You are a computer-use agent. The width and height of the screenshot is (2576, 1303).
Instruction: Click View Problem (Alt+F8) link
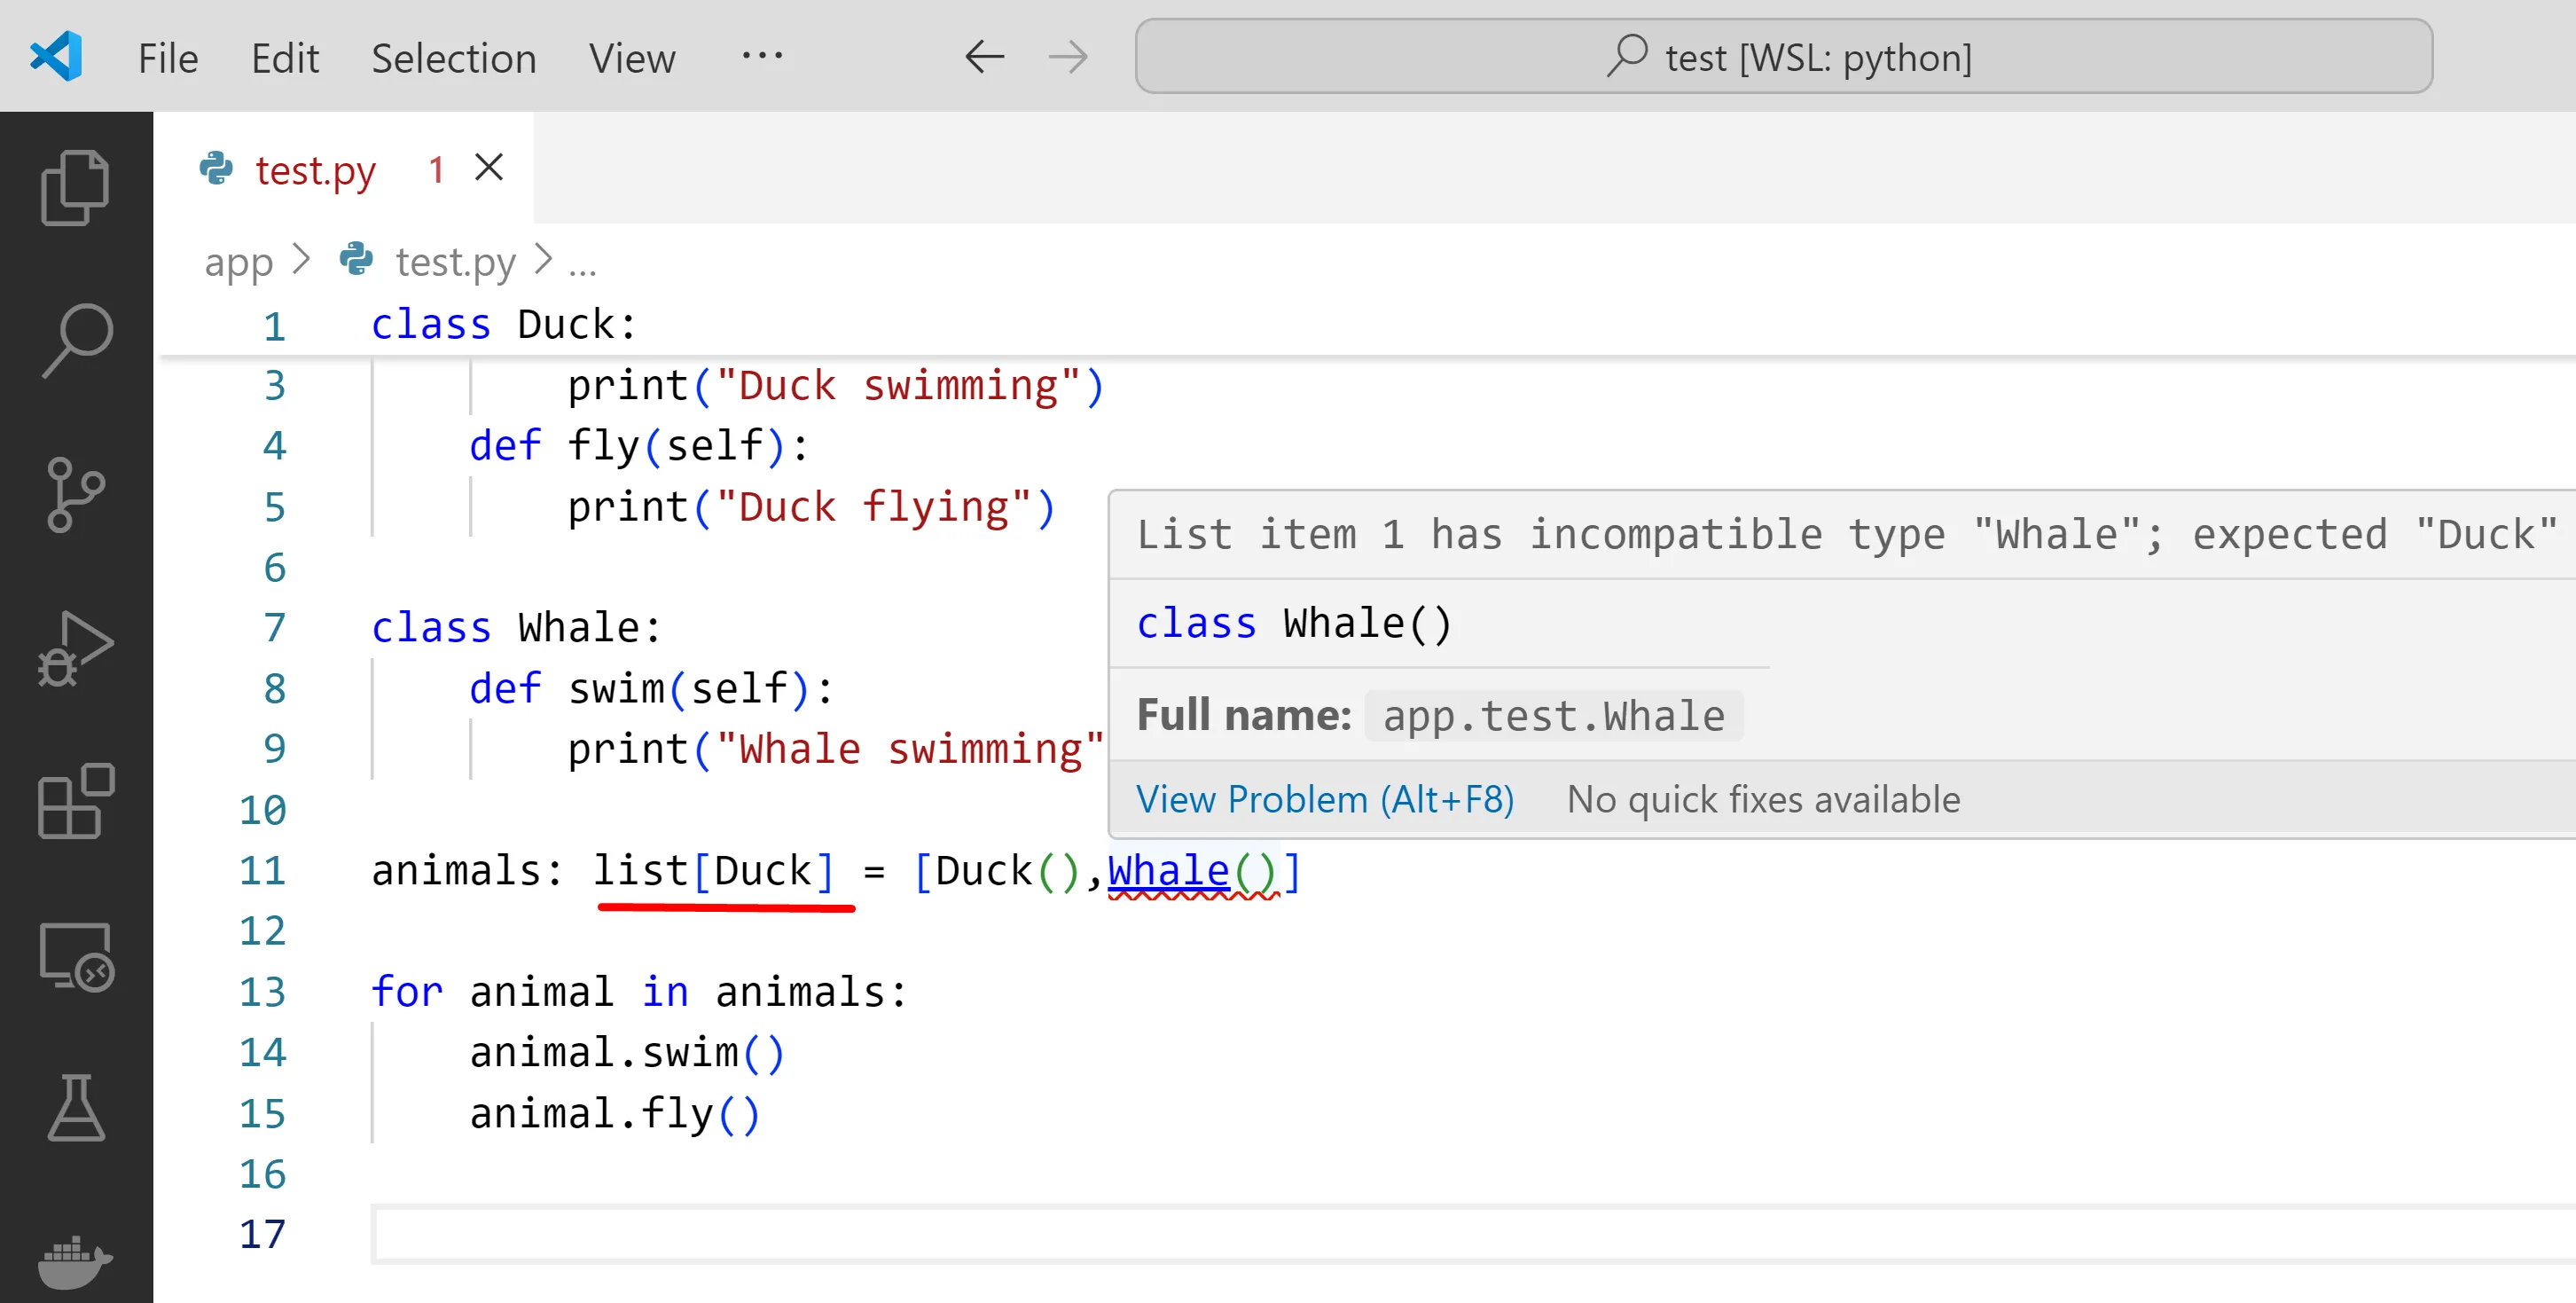pos(1324,799)
